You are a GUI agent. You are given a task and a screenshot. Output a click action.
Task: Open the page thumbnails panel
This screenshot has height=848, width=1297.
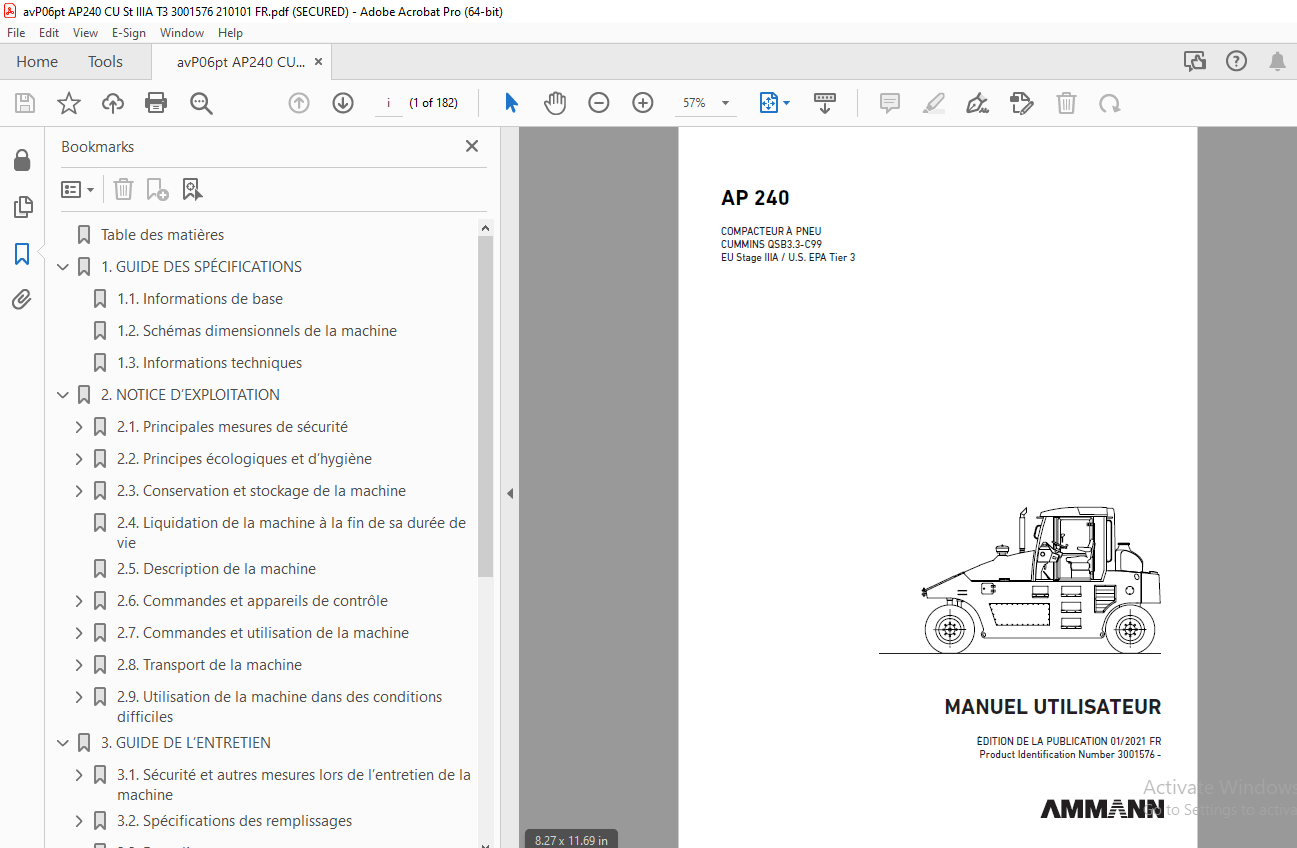click(x=22, y=207)
